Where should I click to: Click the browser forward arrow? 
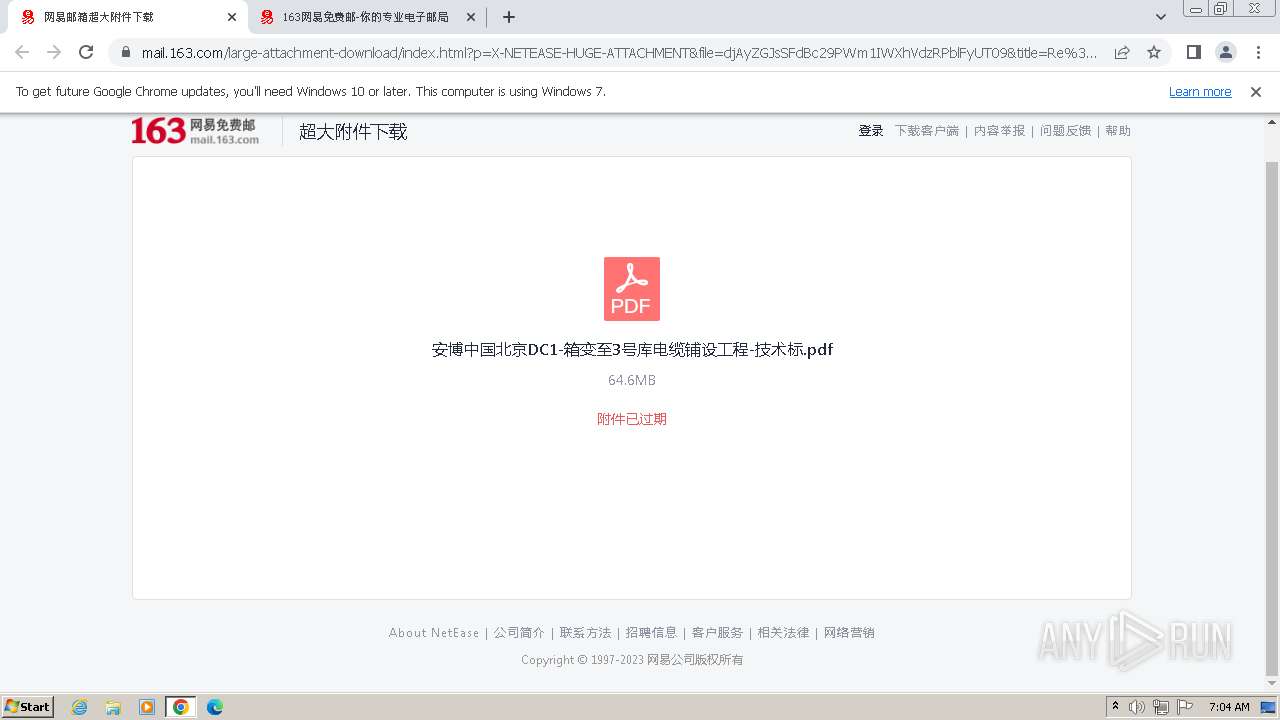pyautogui.click(x=54, y=52)
